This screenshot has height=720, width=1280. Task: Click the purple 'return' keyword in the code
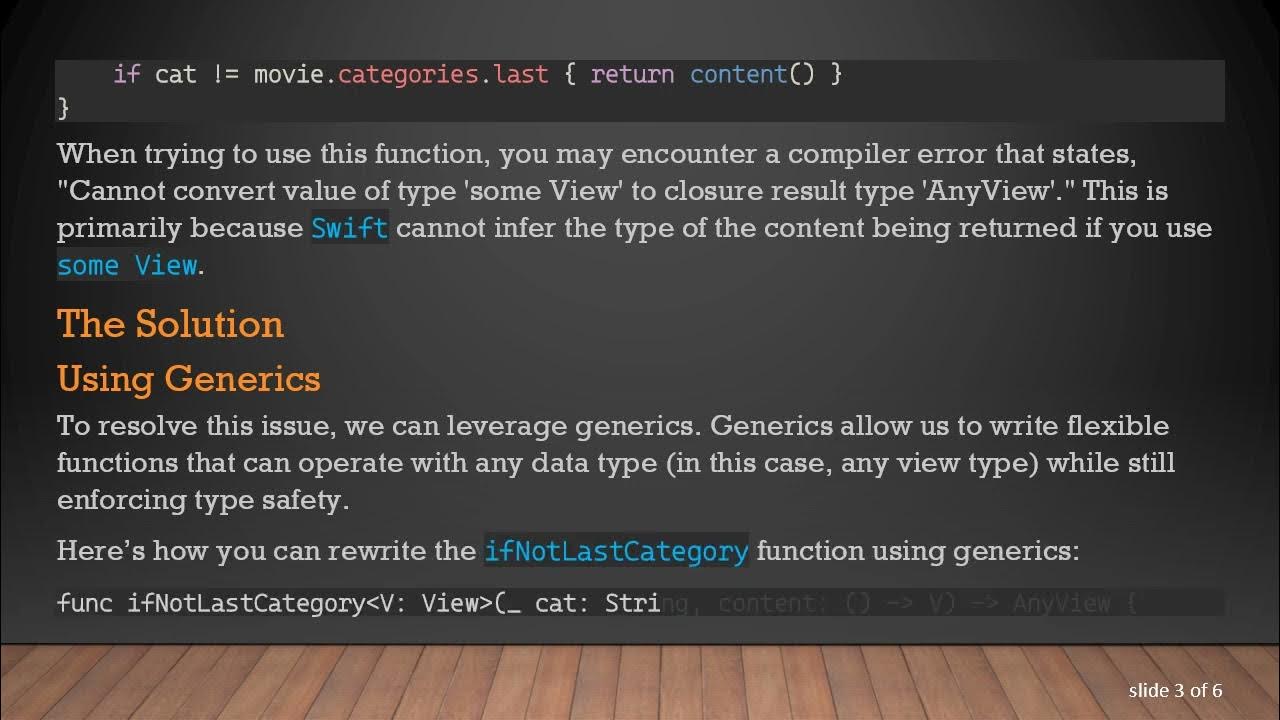pos(632,75)
